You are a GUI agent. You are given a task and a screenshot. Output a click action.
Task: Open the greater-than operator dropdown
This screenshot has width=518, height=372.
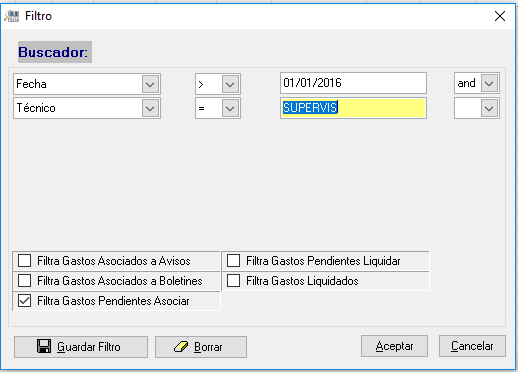coord(230,84)
